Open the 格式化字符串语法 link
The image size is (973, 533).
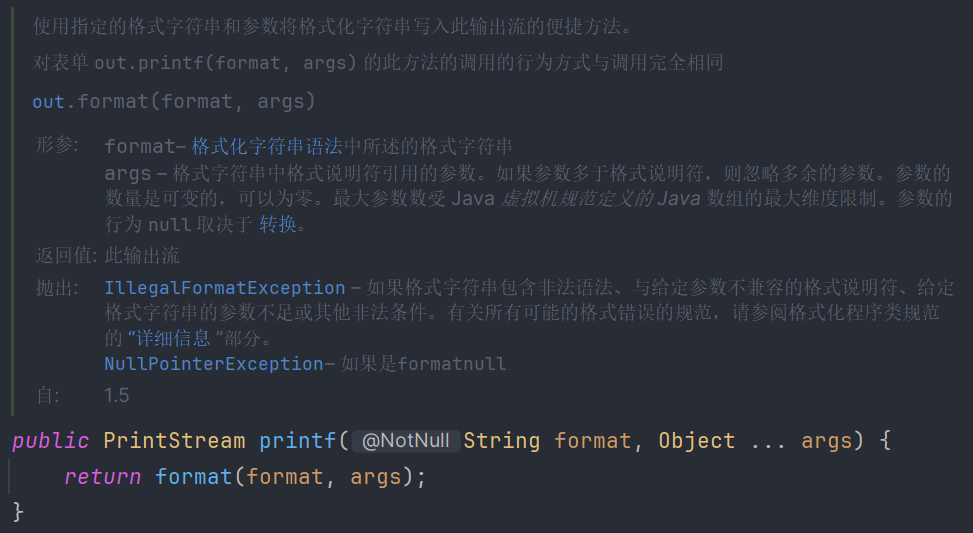[267, 147]
